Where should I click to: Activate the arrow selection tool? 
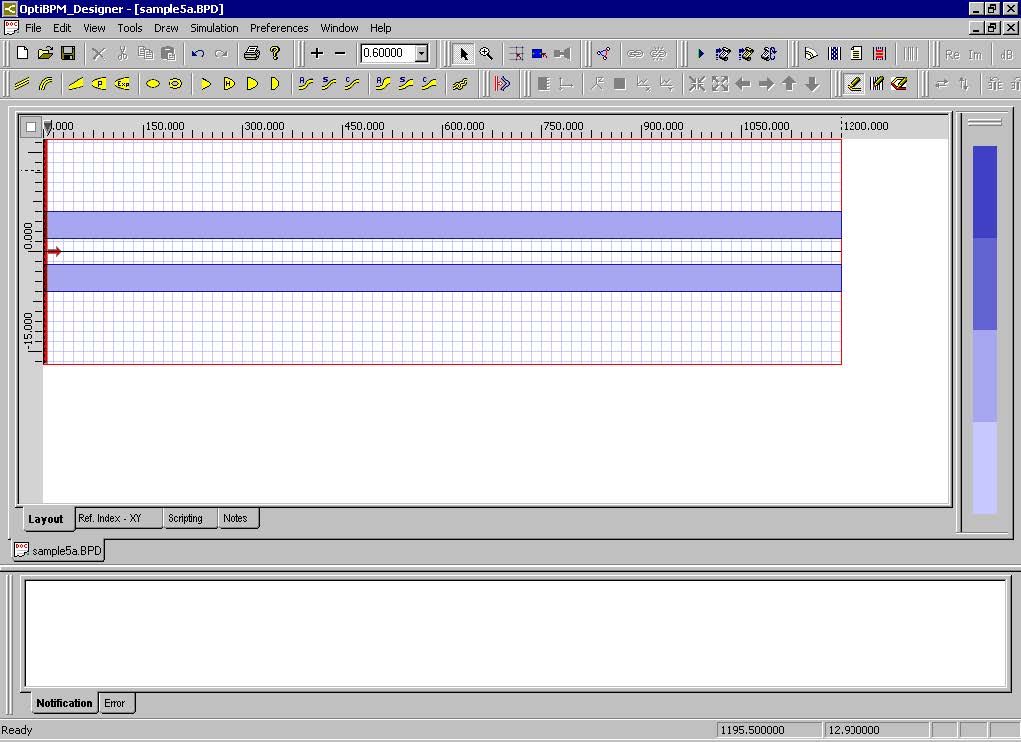(x=463, y=53)
